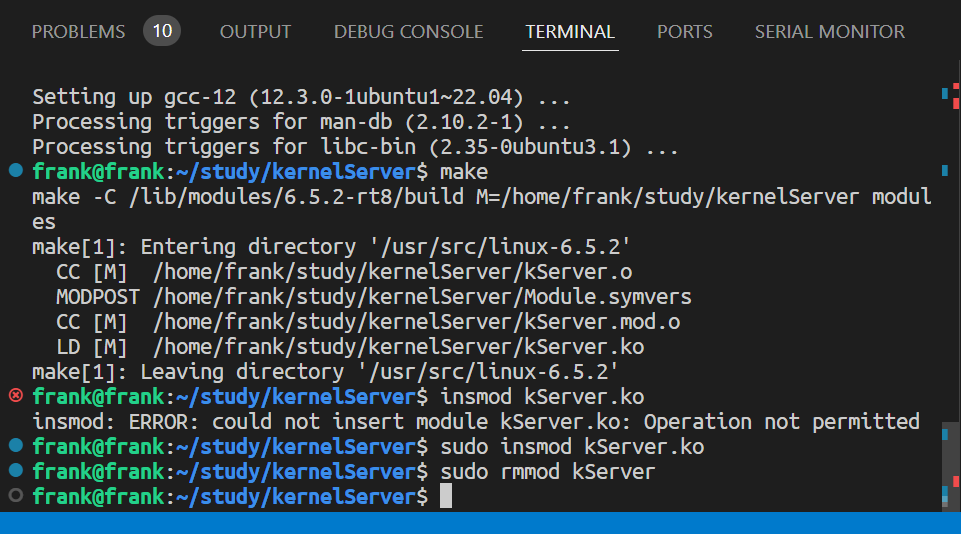Click the blue dot beside sudo rmmod kServer

tap(15, 471)
